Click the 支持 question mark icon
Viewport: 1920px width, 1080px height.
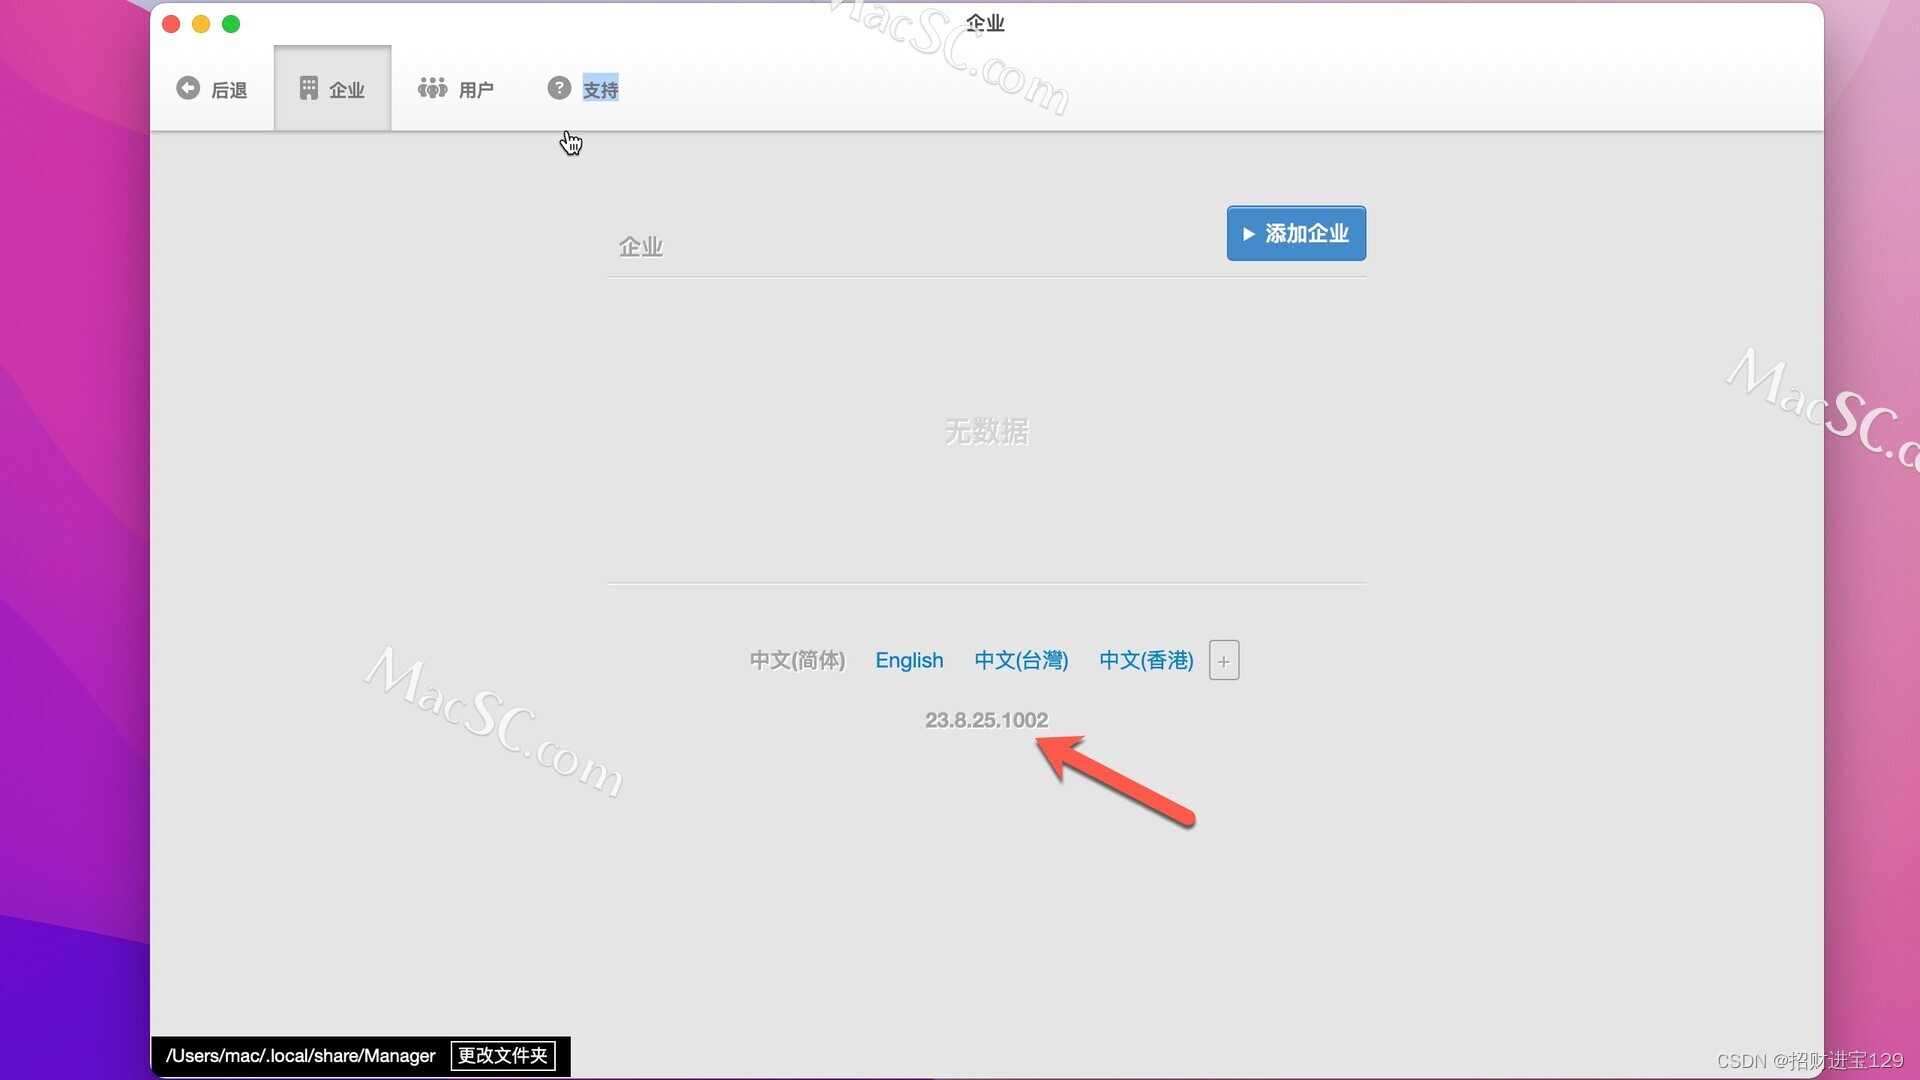pyautogui.click(x=559, y=88)
